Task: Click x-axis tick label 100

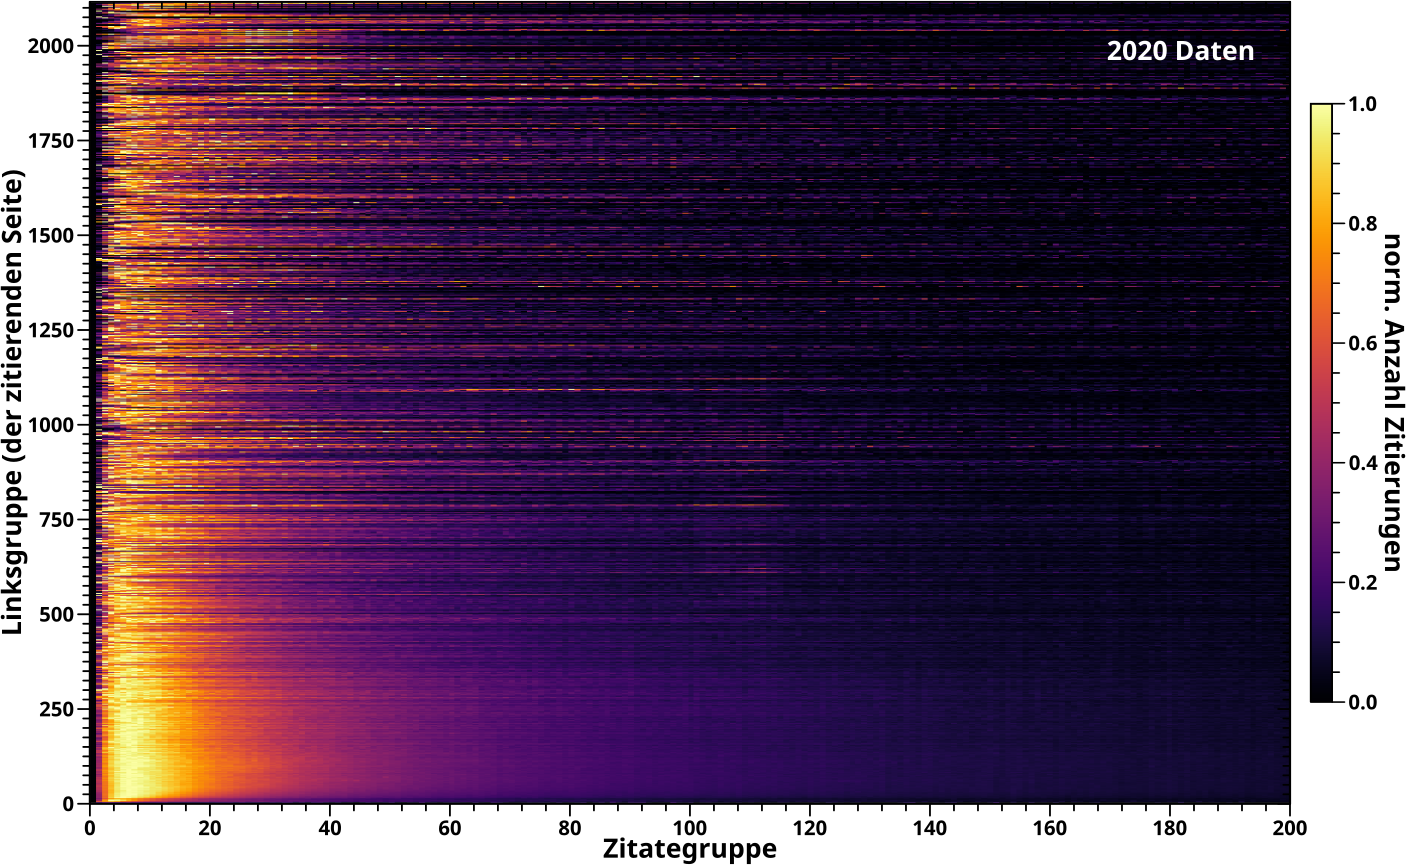Action: coord(690,827)
